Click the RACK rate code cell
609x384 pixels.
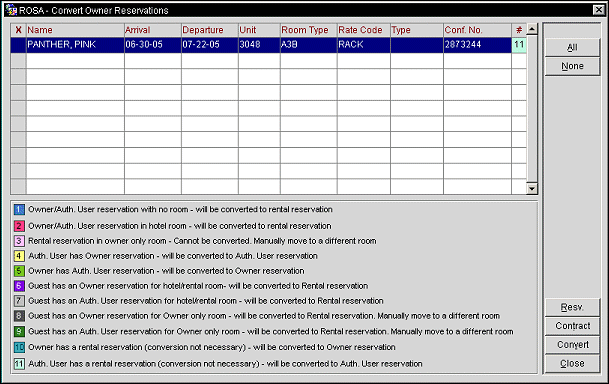coord(364,45)
